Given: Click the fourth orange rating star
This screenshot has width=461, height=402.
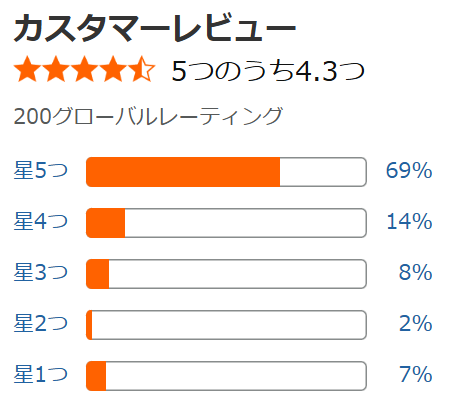Looking at the screenshot, I should pos(113,69).
